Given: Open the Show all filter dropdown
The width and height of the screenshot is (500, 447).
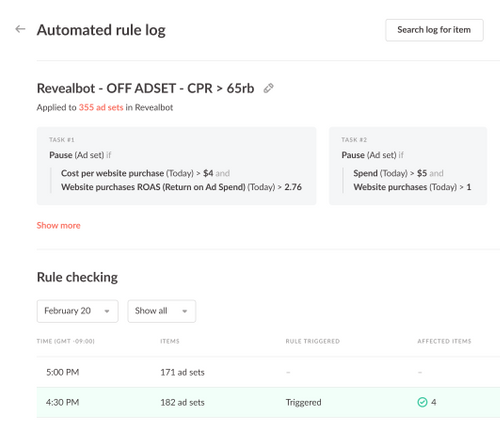Looking at the screenshot, I should 162,311.
